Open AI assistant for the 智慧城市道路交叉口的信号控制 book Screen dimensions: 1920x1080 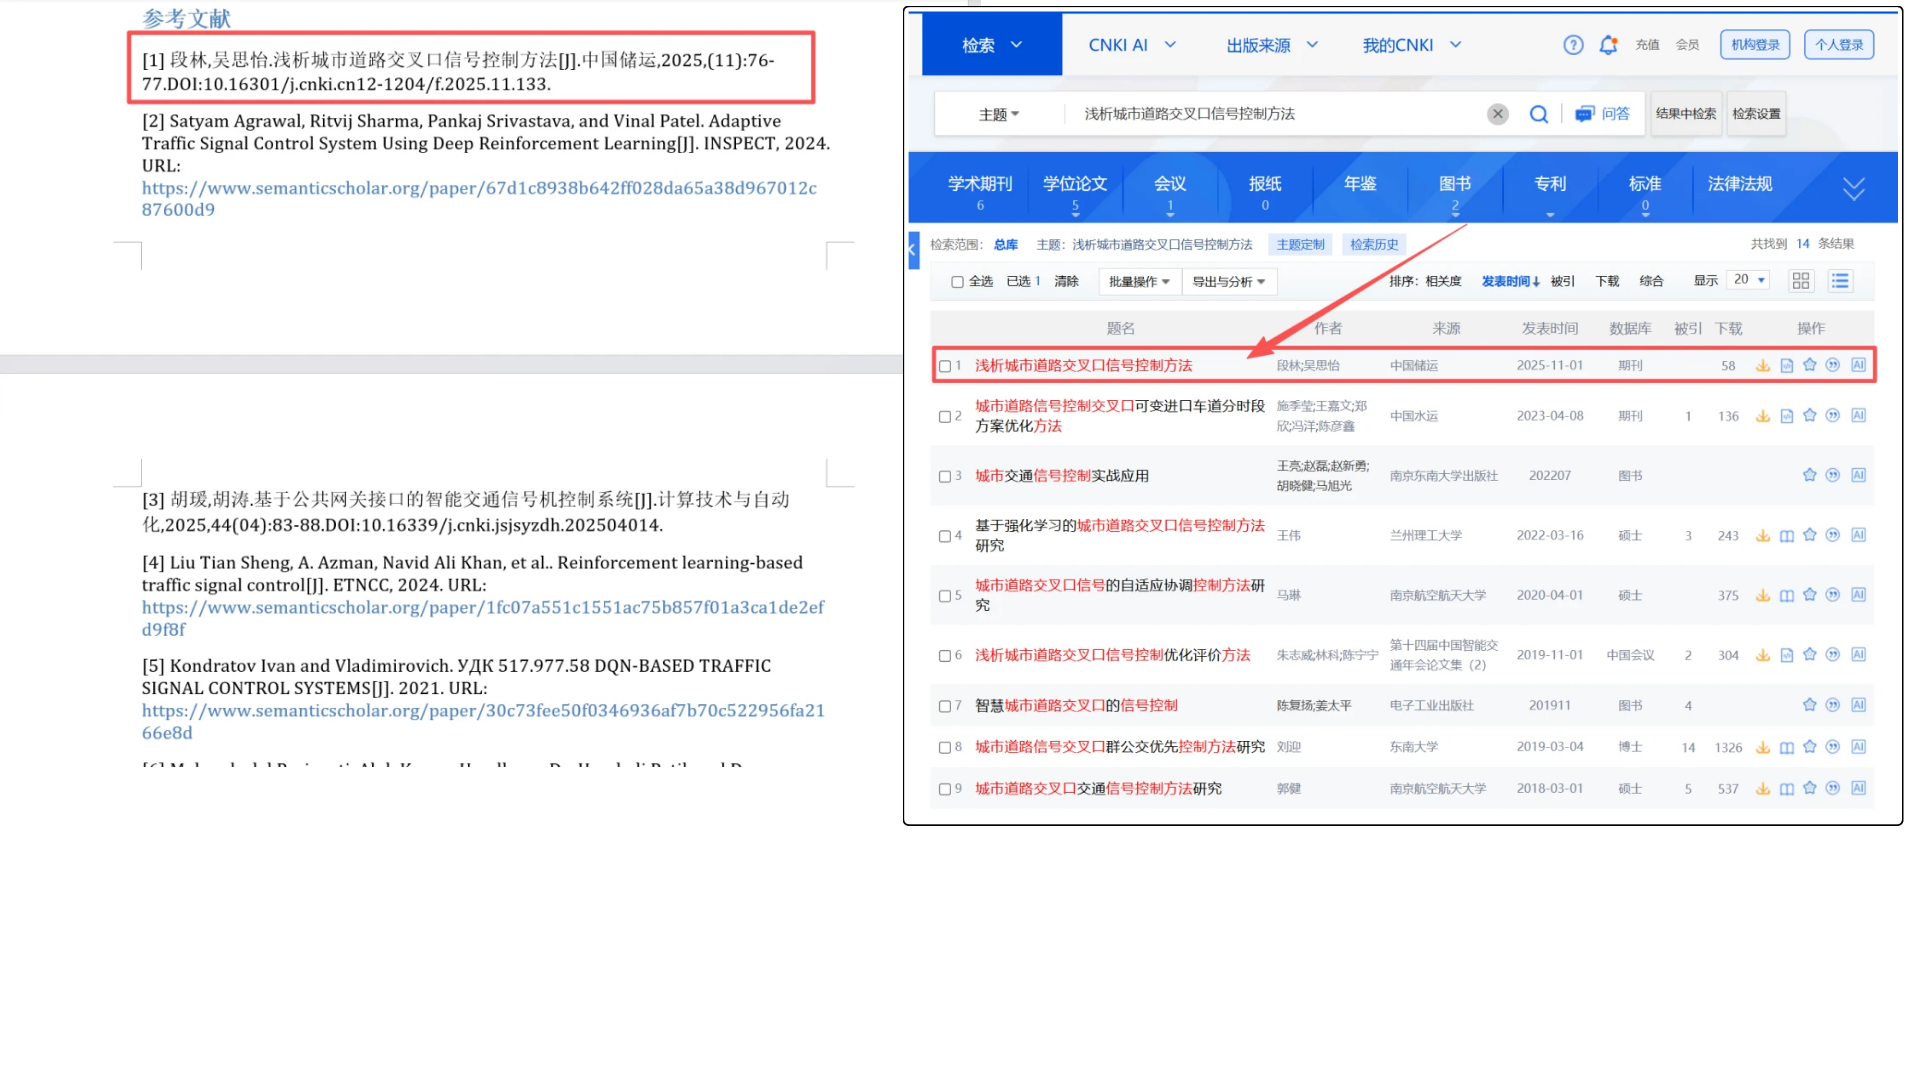(x=1858, y=705)
